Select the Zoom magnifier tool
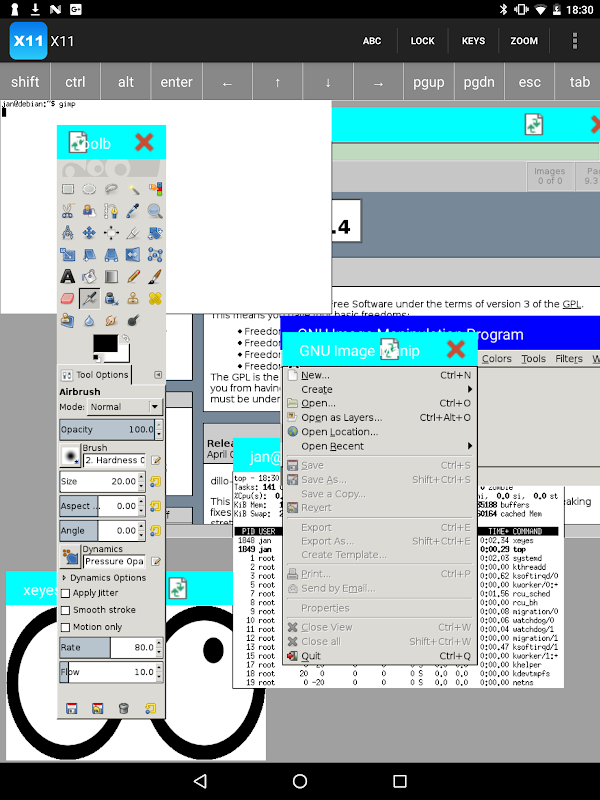 [155, 211]
